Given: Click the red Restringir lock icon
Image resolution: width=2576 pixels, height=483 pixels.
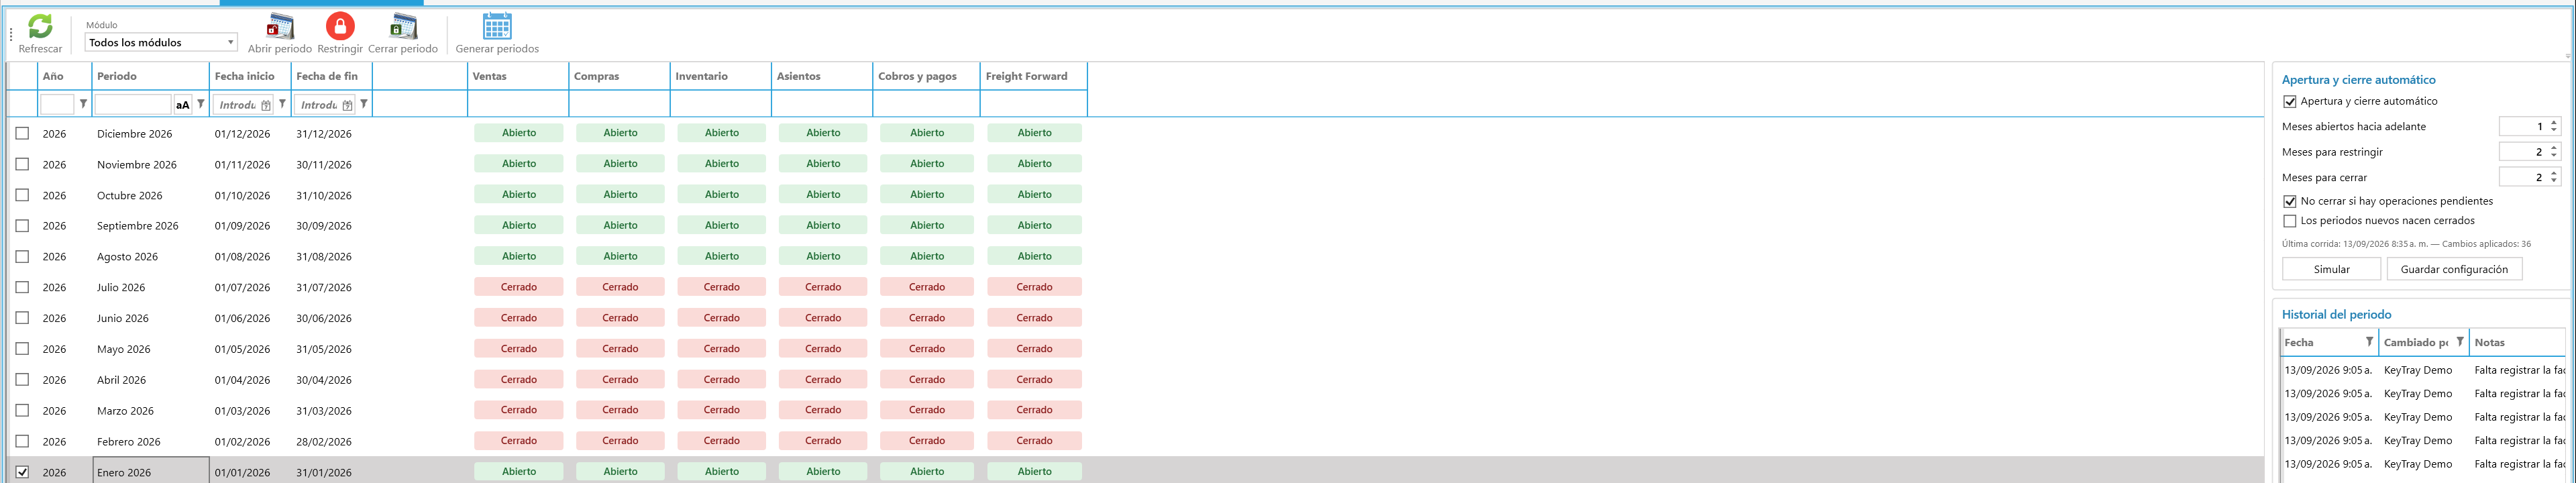Looking at the screenshot, I should (x=340, y=26).
